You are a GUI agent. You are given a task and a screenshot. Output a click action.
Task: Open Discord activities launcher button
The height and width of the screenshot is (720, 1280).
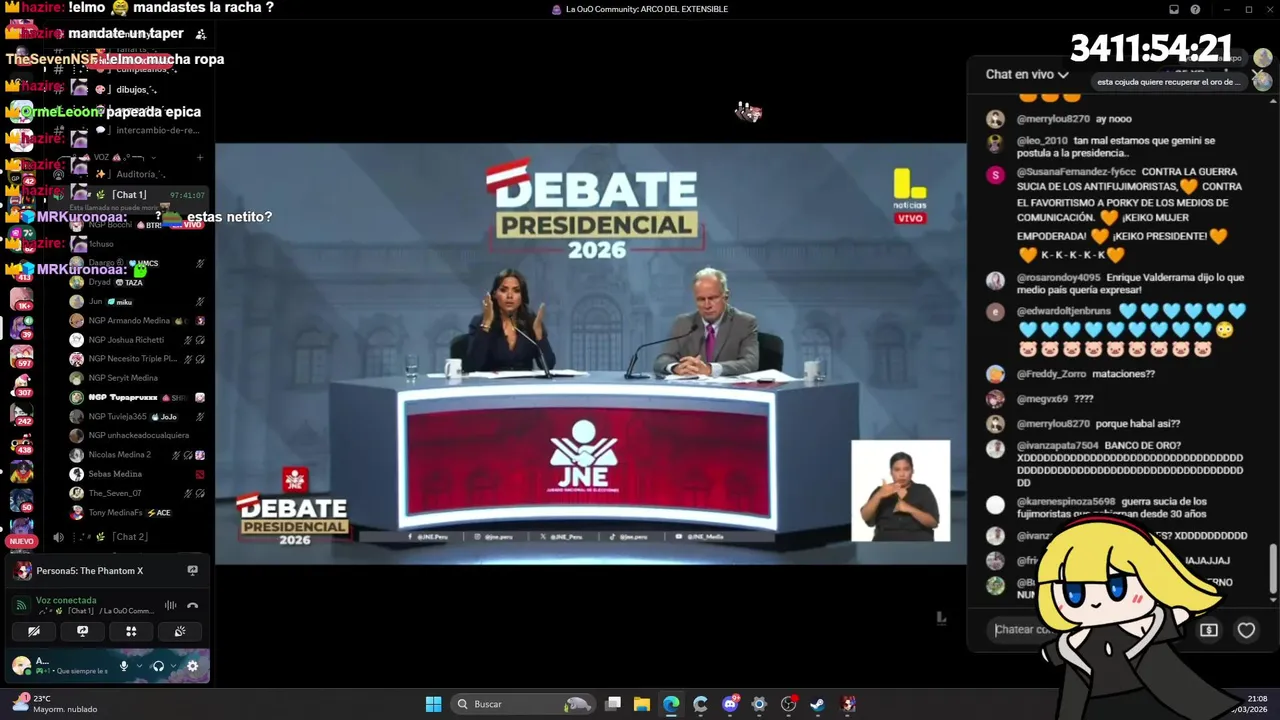(131, 631)
